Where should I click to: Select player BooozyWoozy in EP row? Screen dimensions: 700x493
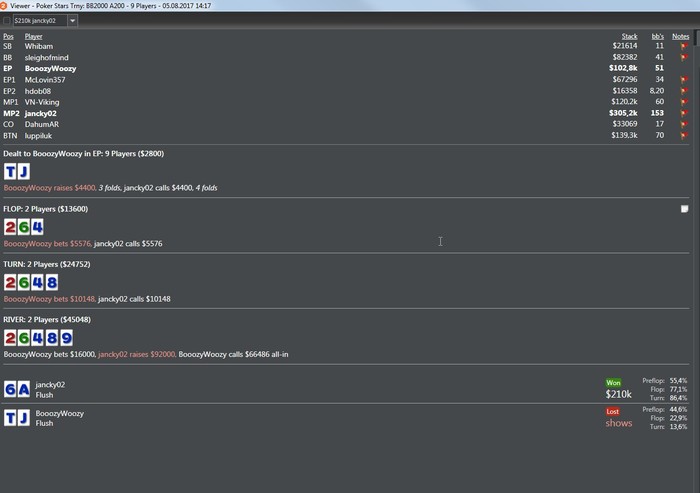point(50,68)
